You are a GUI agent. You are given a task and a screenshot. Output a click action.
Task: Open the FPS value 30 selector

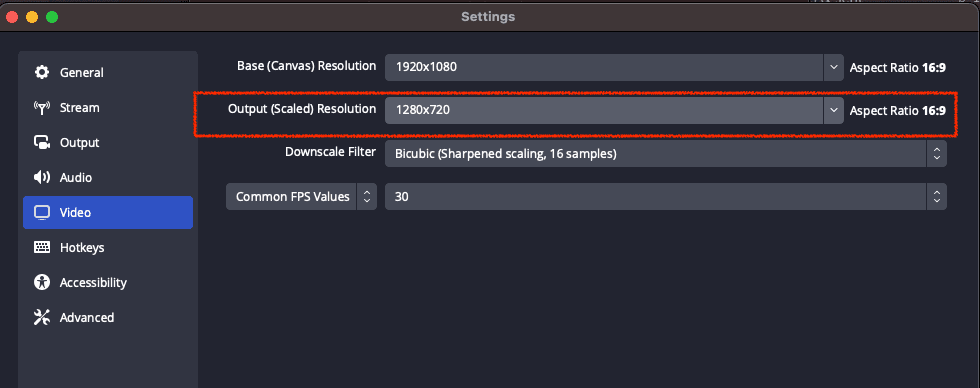(666, 197)
